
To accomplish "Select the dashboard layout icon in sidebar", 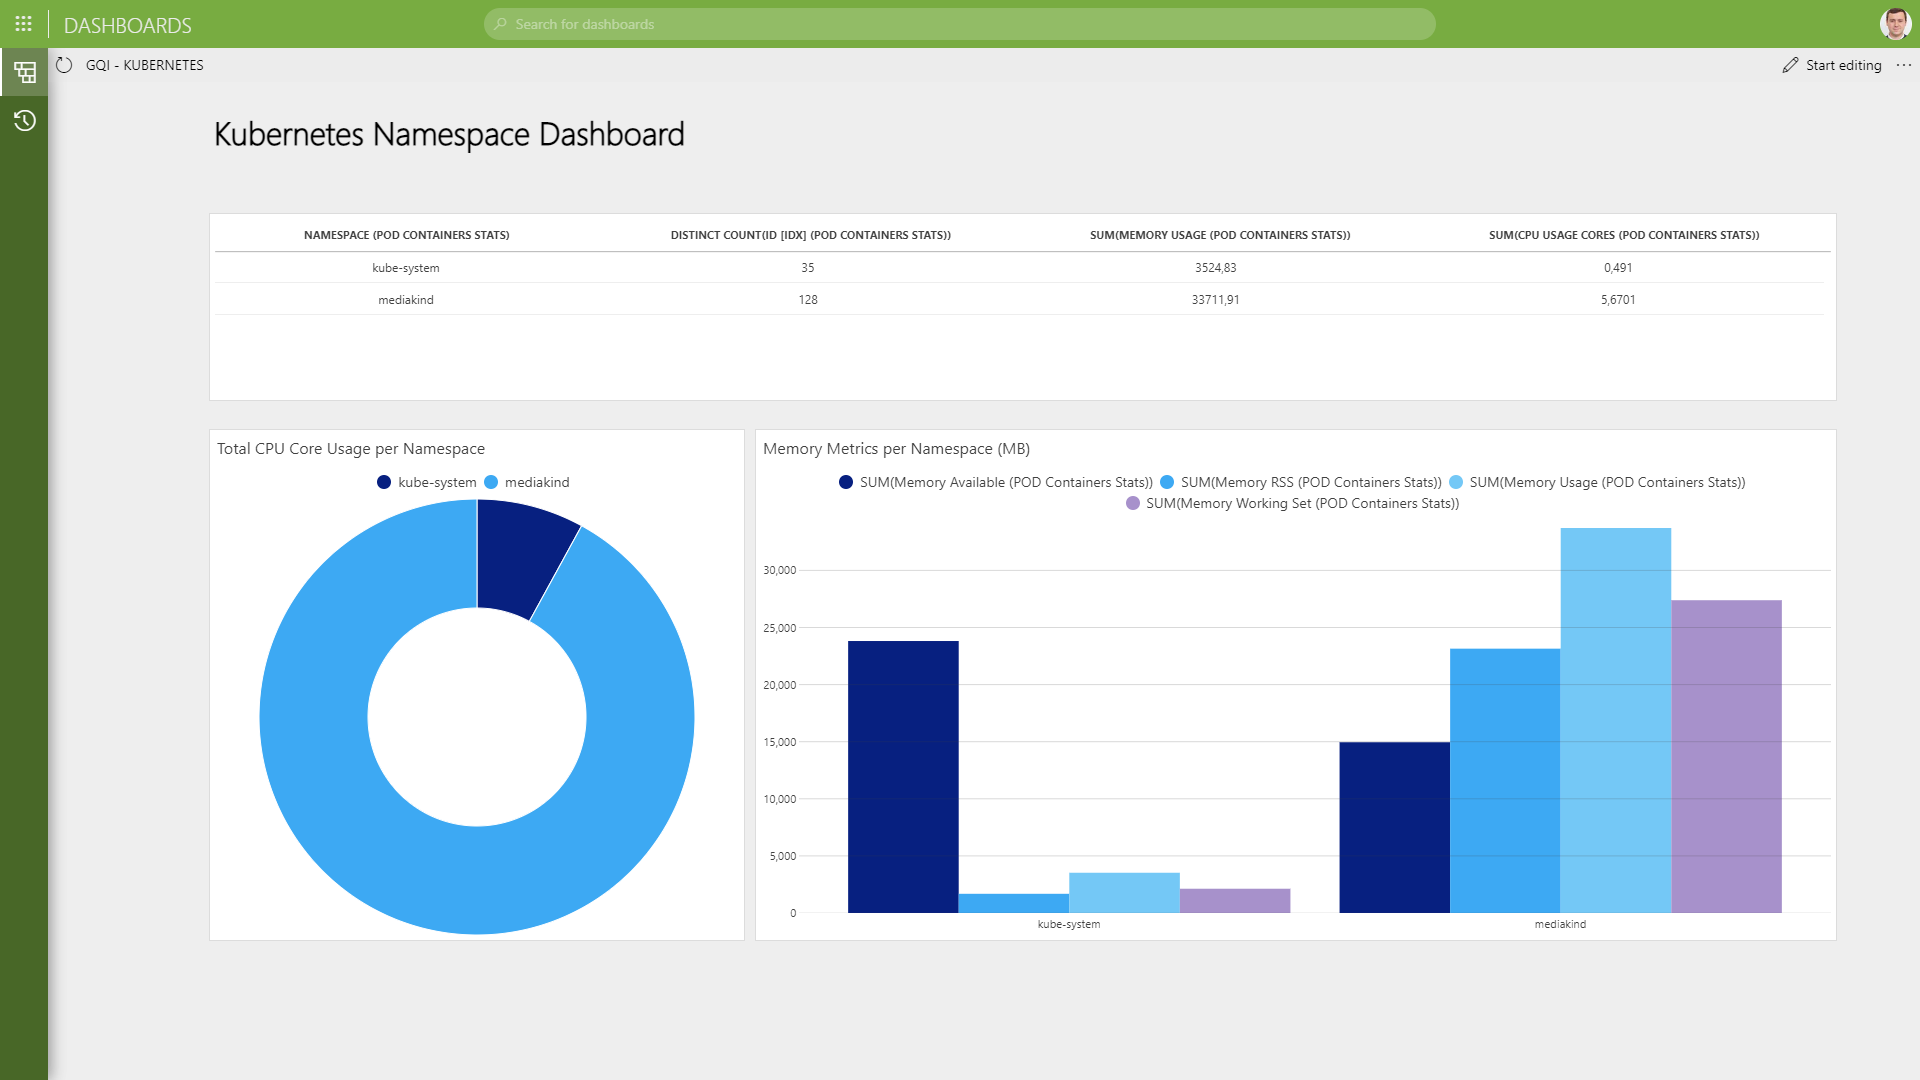I will point(24,72).
